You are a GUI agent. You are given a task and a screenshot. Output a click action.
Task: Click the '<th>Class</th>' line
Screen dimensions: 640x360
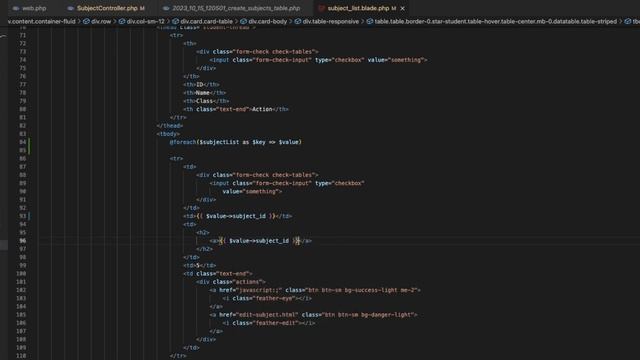click(206, 101)
